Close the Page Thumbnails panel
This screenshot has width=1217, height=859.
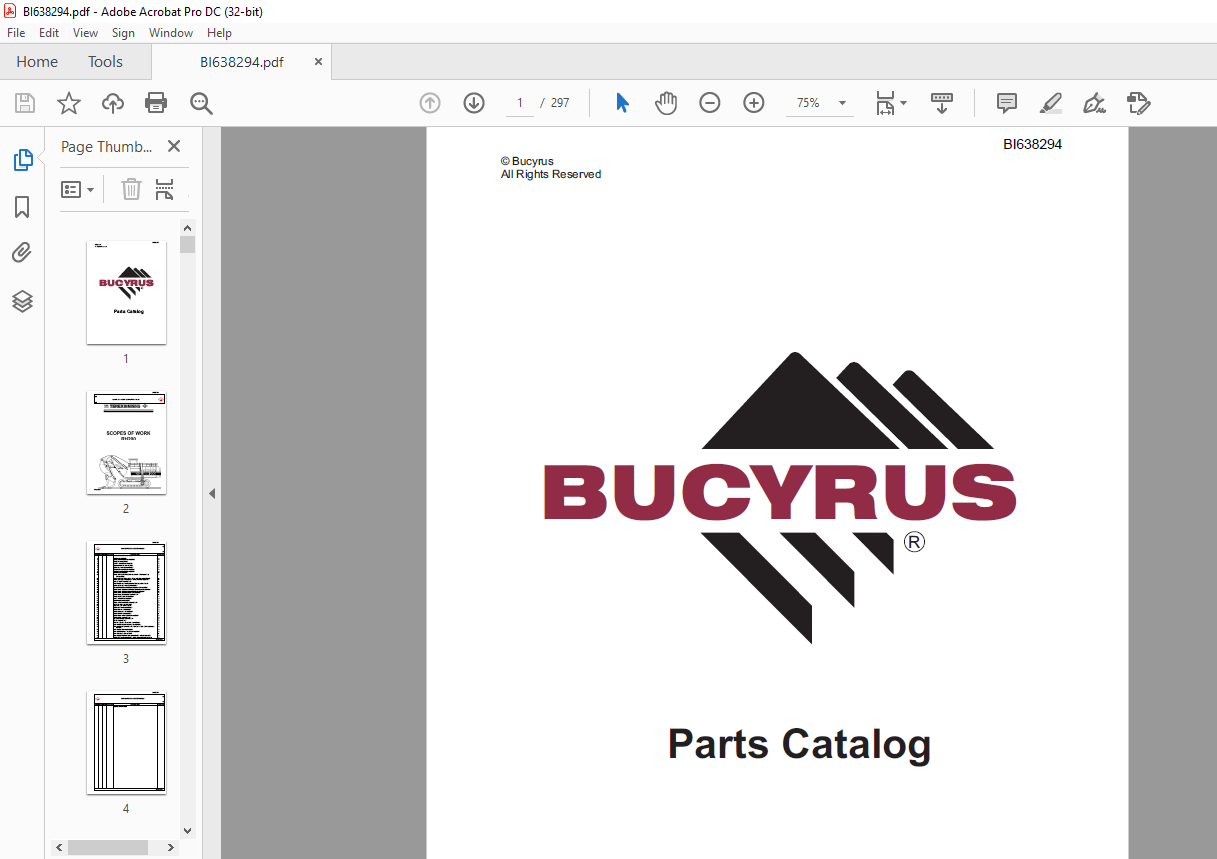pos(174,146)
